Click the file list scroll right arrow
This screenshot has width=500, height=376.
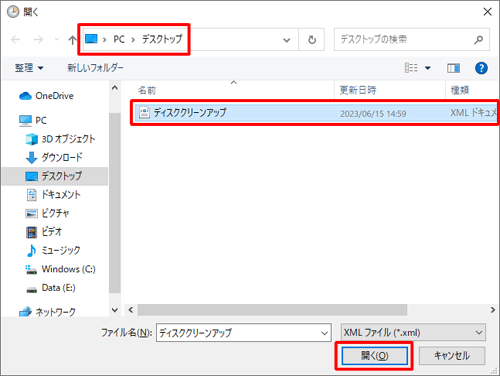(493, 310)
